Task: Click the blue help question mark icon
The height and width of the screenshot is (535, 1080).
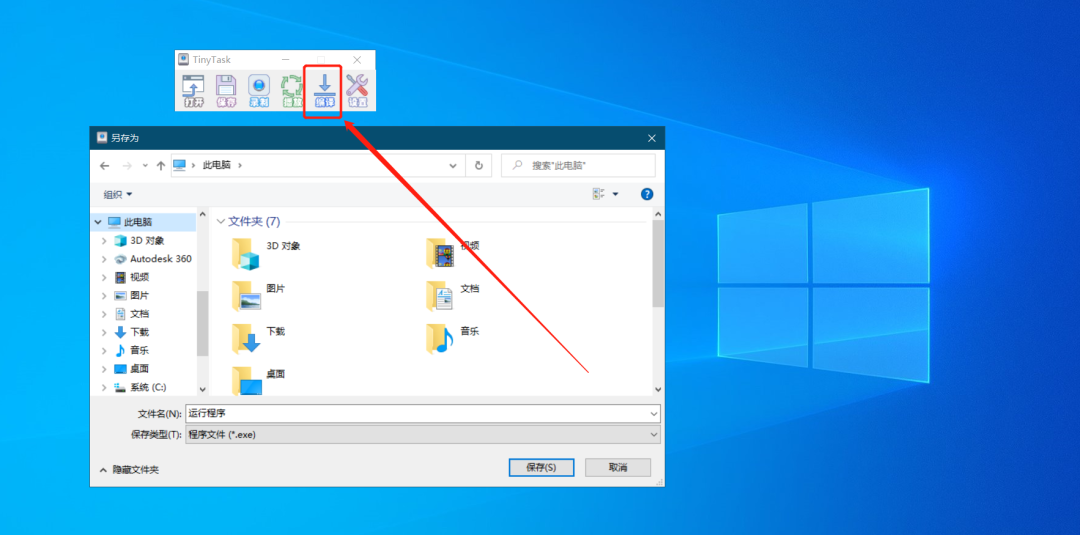Action: pyautogui.click(x=647, y=194)
